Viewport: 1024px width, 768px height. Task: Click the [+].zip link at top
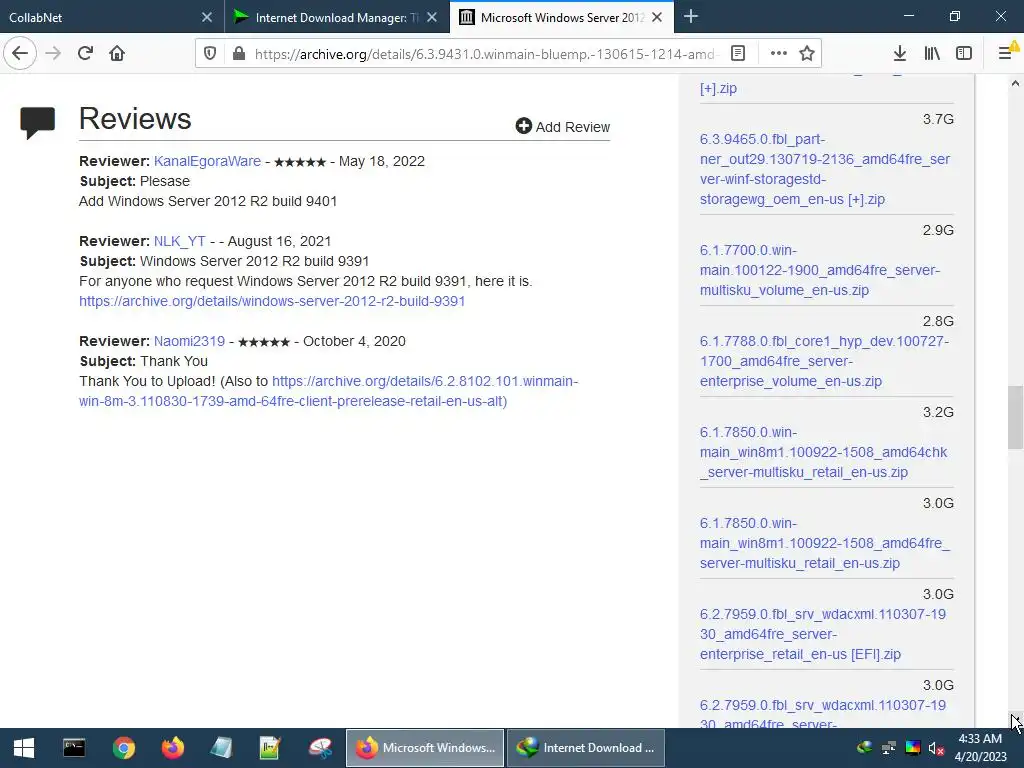[718, 88]
